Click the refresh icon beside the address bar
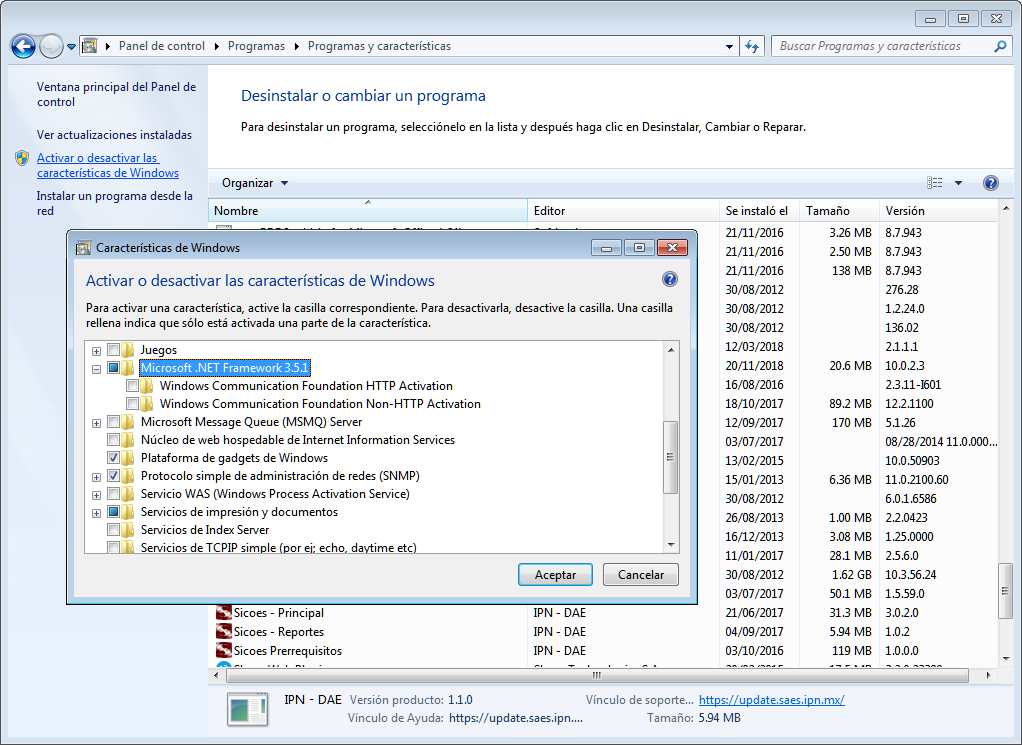Image resolution: width=1022 pixels, height=745 pixels. point(753,46)
